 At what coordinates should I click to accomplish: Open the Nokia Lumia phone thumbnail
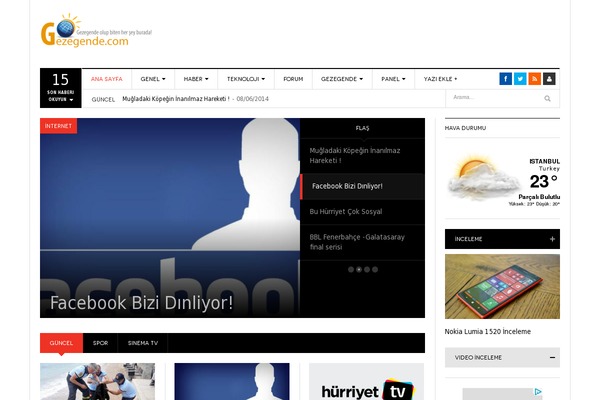pos(502,286)
